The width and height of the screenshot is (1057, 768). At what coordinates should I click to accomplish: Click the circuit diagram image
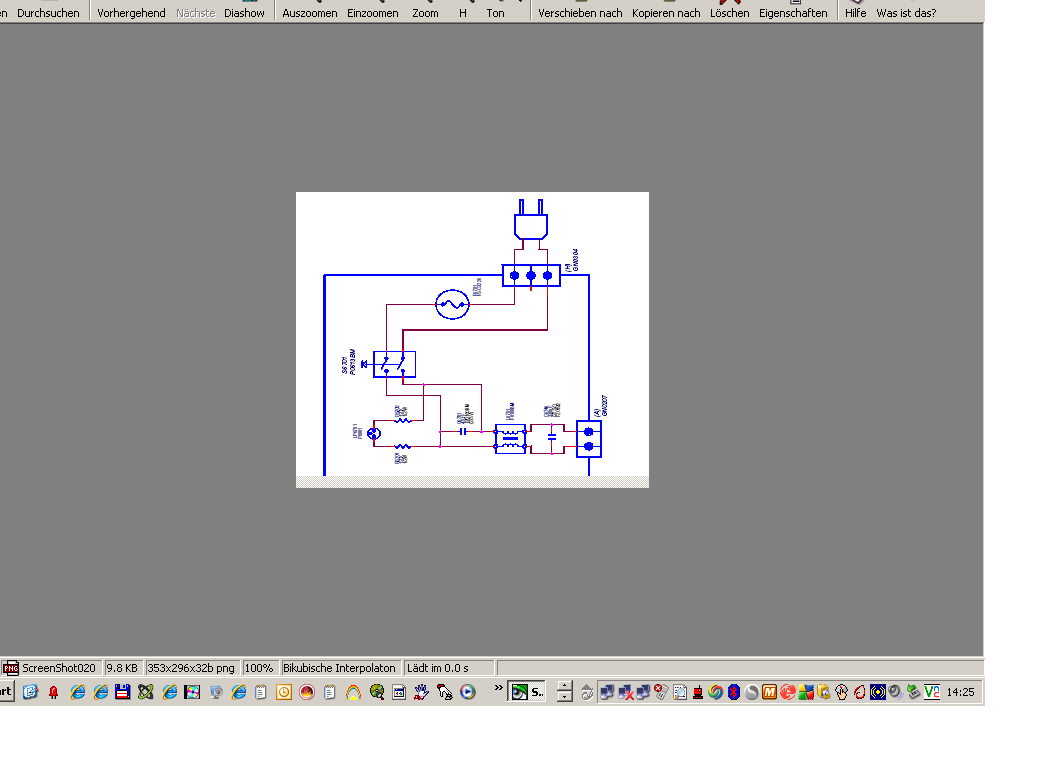click(472, 339)
